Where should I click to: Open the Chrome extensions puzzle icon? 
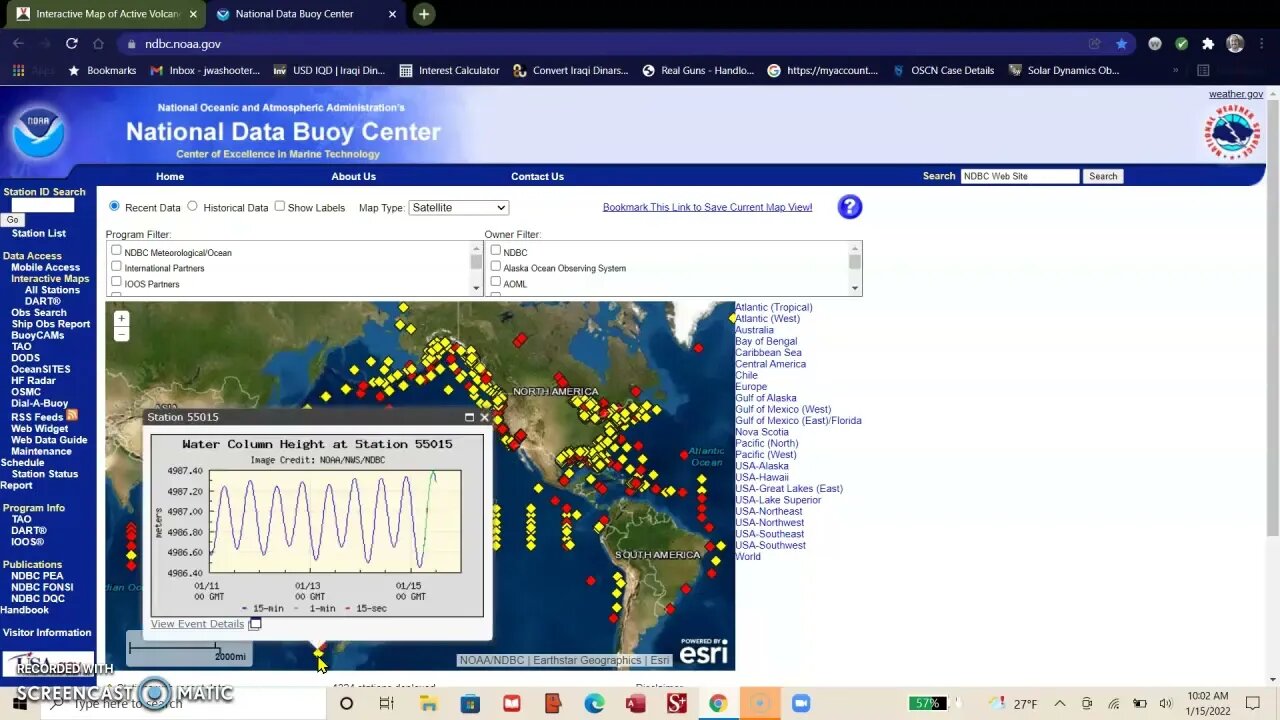tap(1208, 44)
